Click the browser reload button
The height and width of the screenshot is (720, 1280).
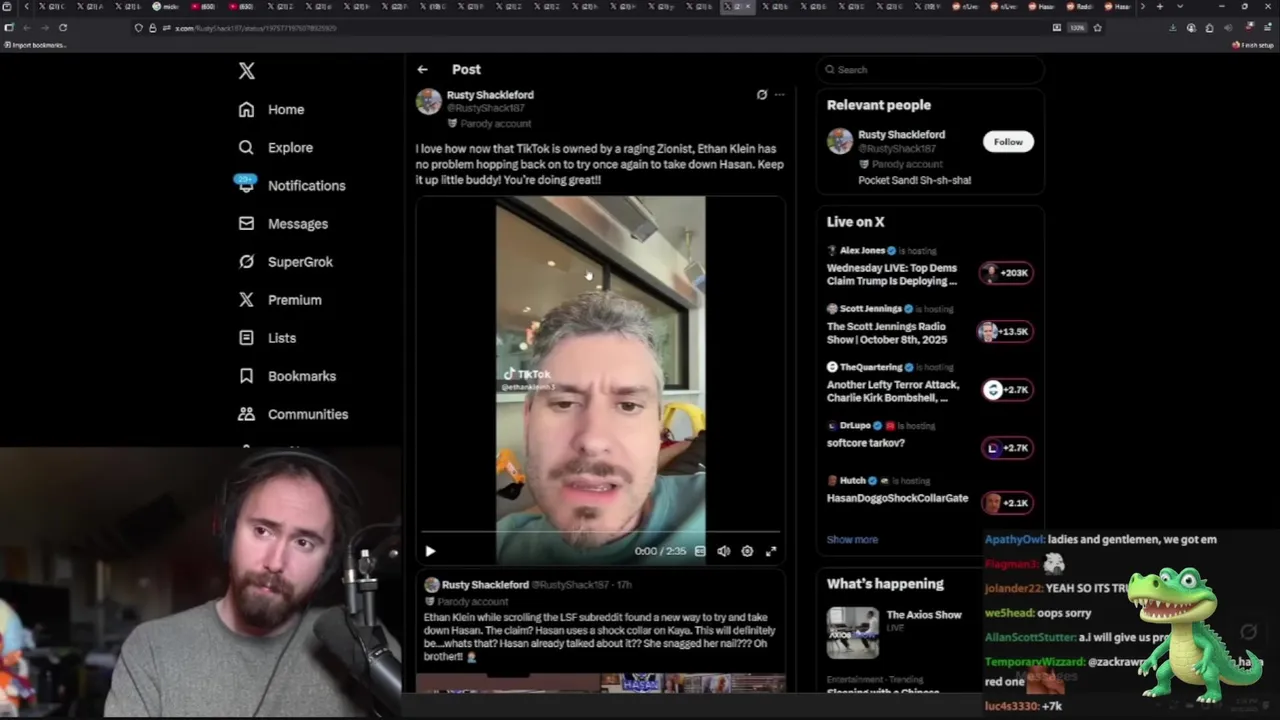tap(63, 28)
